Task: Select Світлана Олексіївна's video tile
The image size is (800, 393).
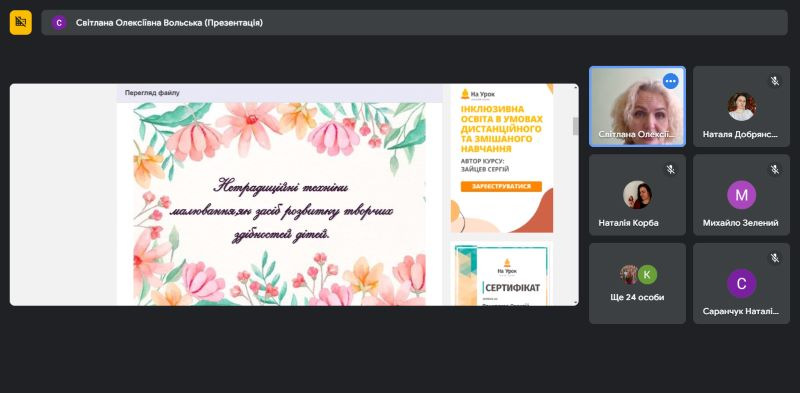Action: point(637,107)
